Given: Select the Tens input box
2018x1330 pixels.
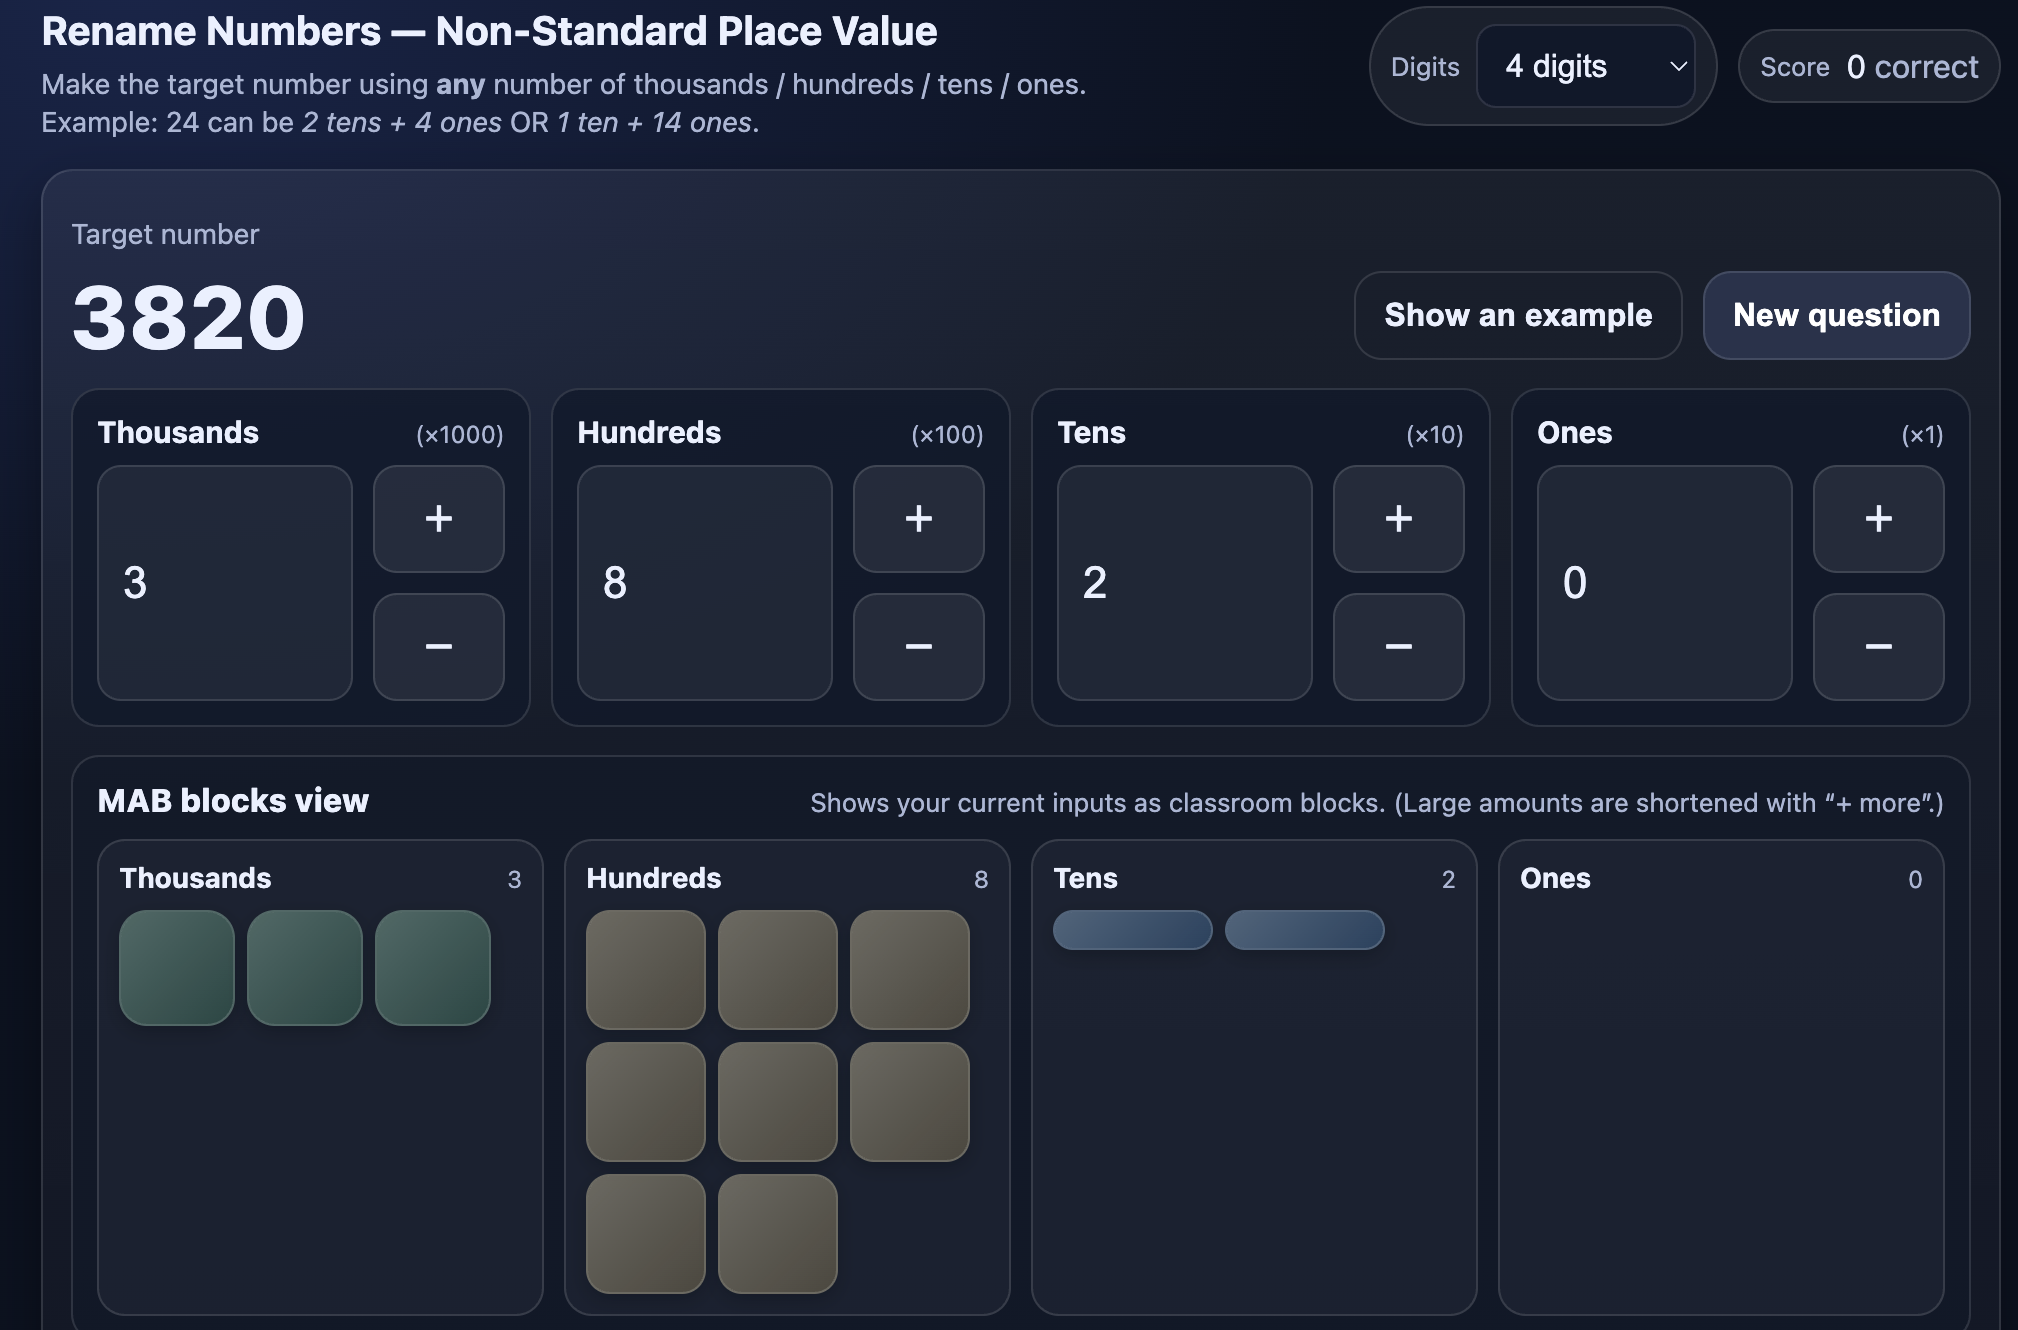Looking at the screenshot, I should pos(1185,583).
